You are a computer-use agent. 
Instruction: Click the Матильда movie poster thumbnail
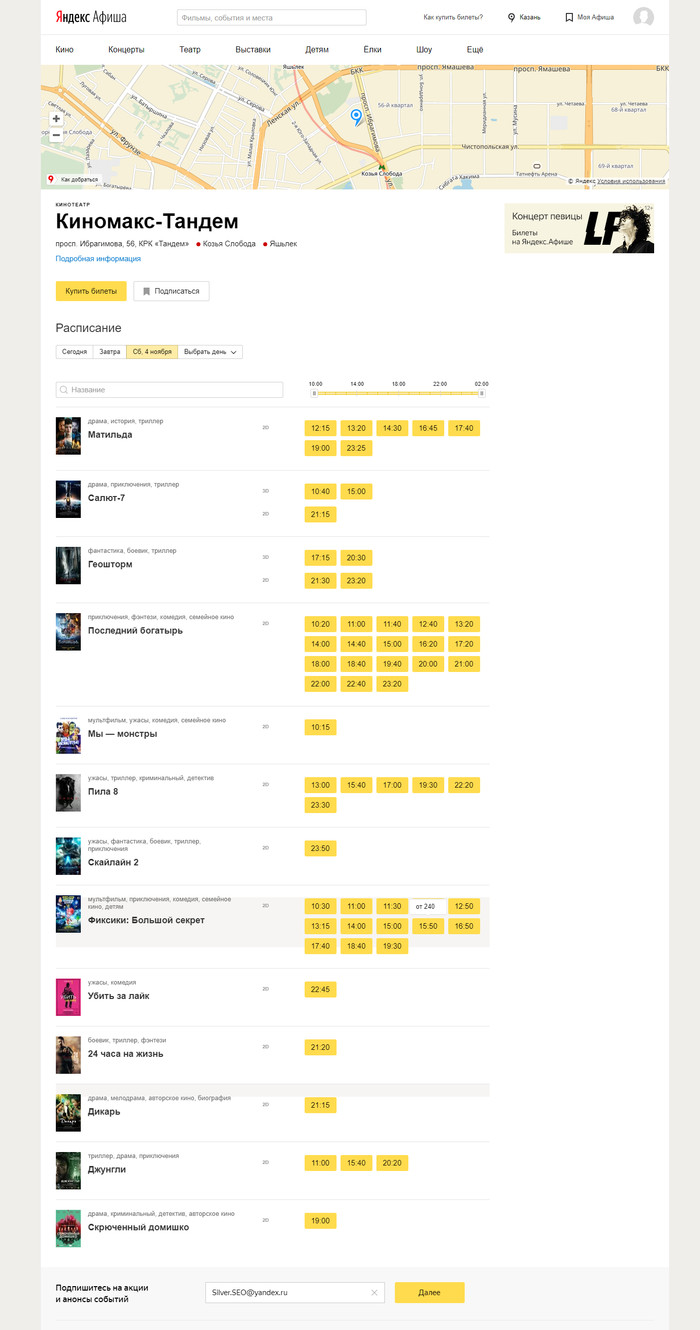click(68, 437)
